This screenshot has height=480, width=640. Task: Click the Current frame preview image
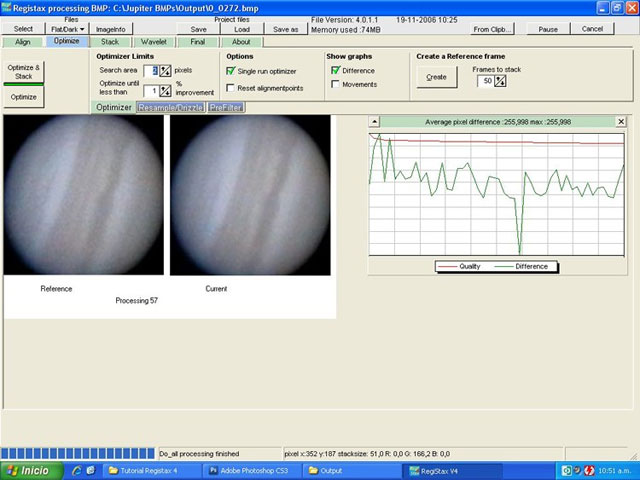pyautogui.click(x=250, y=195)
